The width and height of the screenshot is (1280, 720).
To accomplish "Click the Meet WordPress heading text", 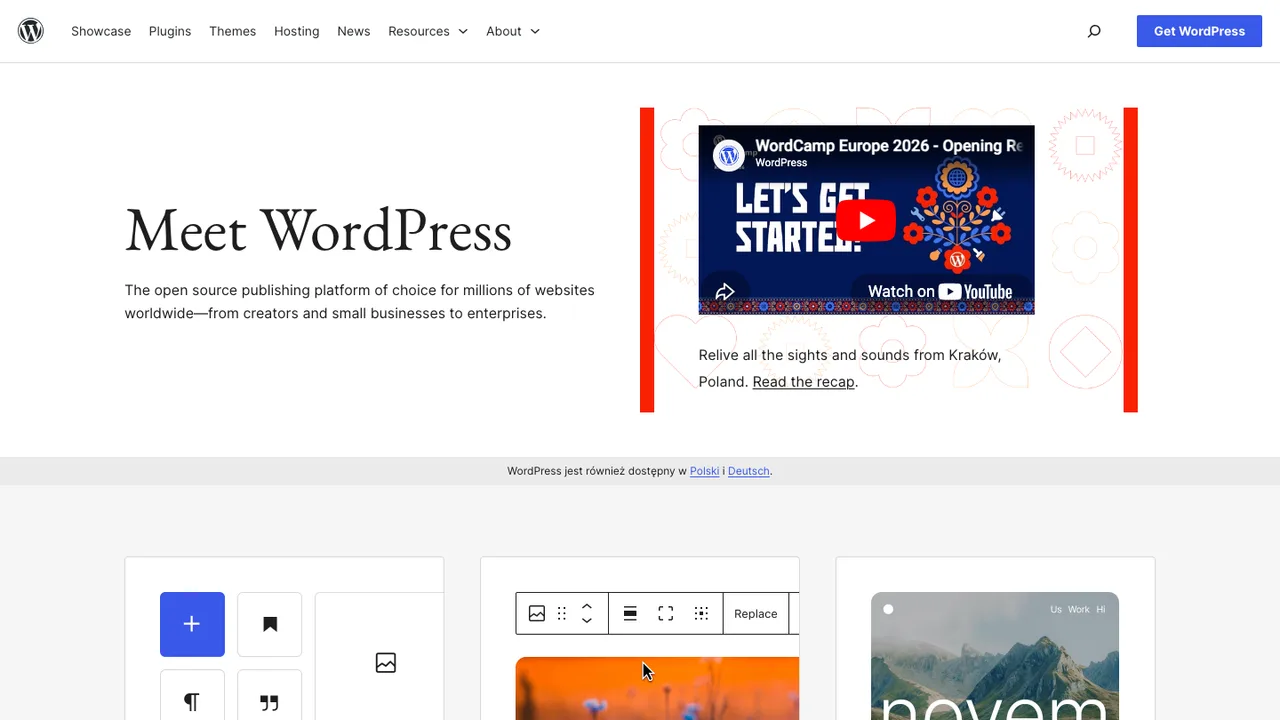I will 318,230.
